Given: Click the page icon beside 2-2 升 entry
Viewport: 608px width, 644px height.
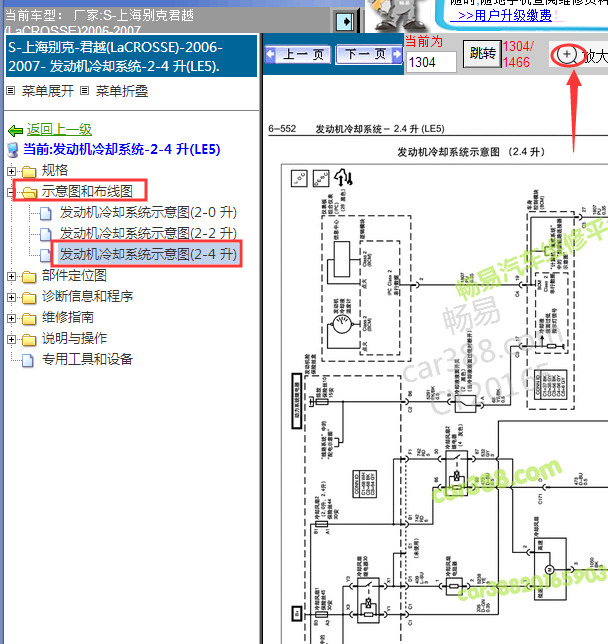Looking at the screenshot, I should tap(46, 235).
